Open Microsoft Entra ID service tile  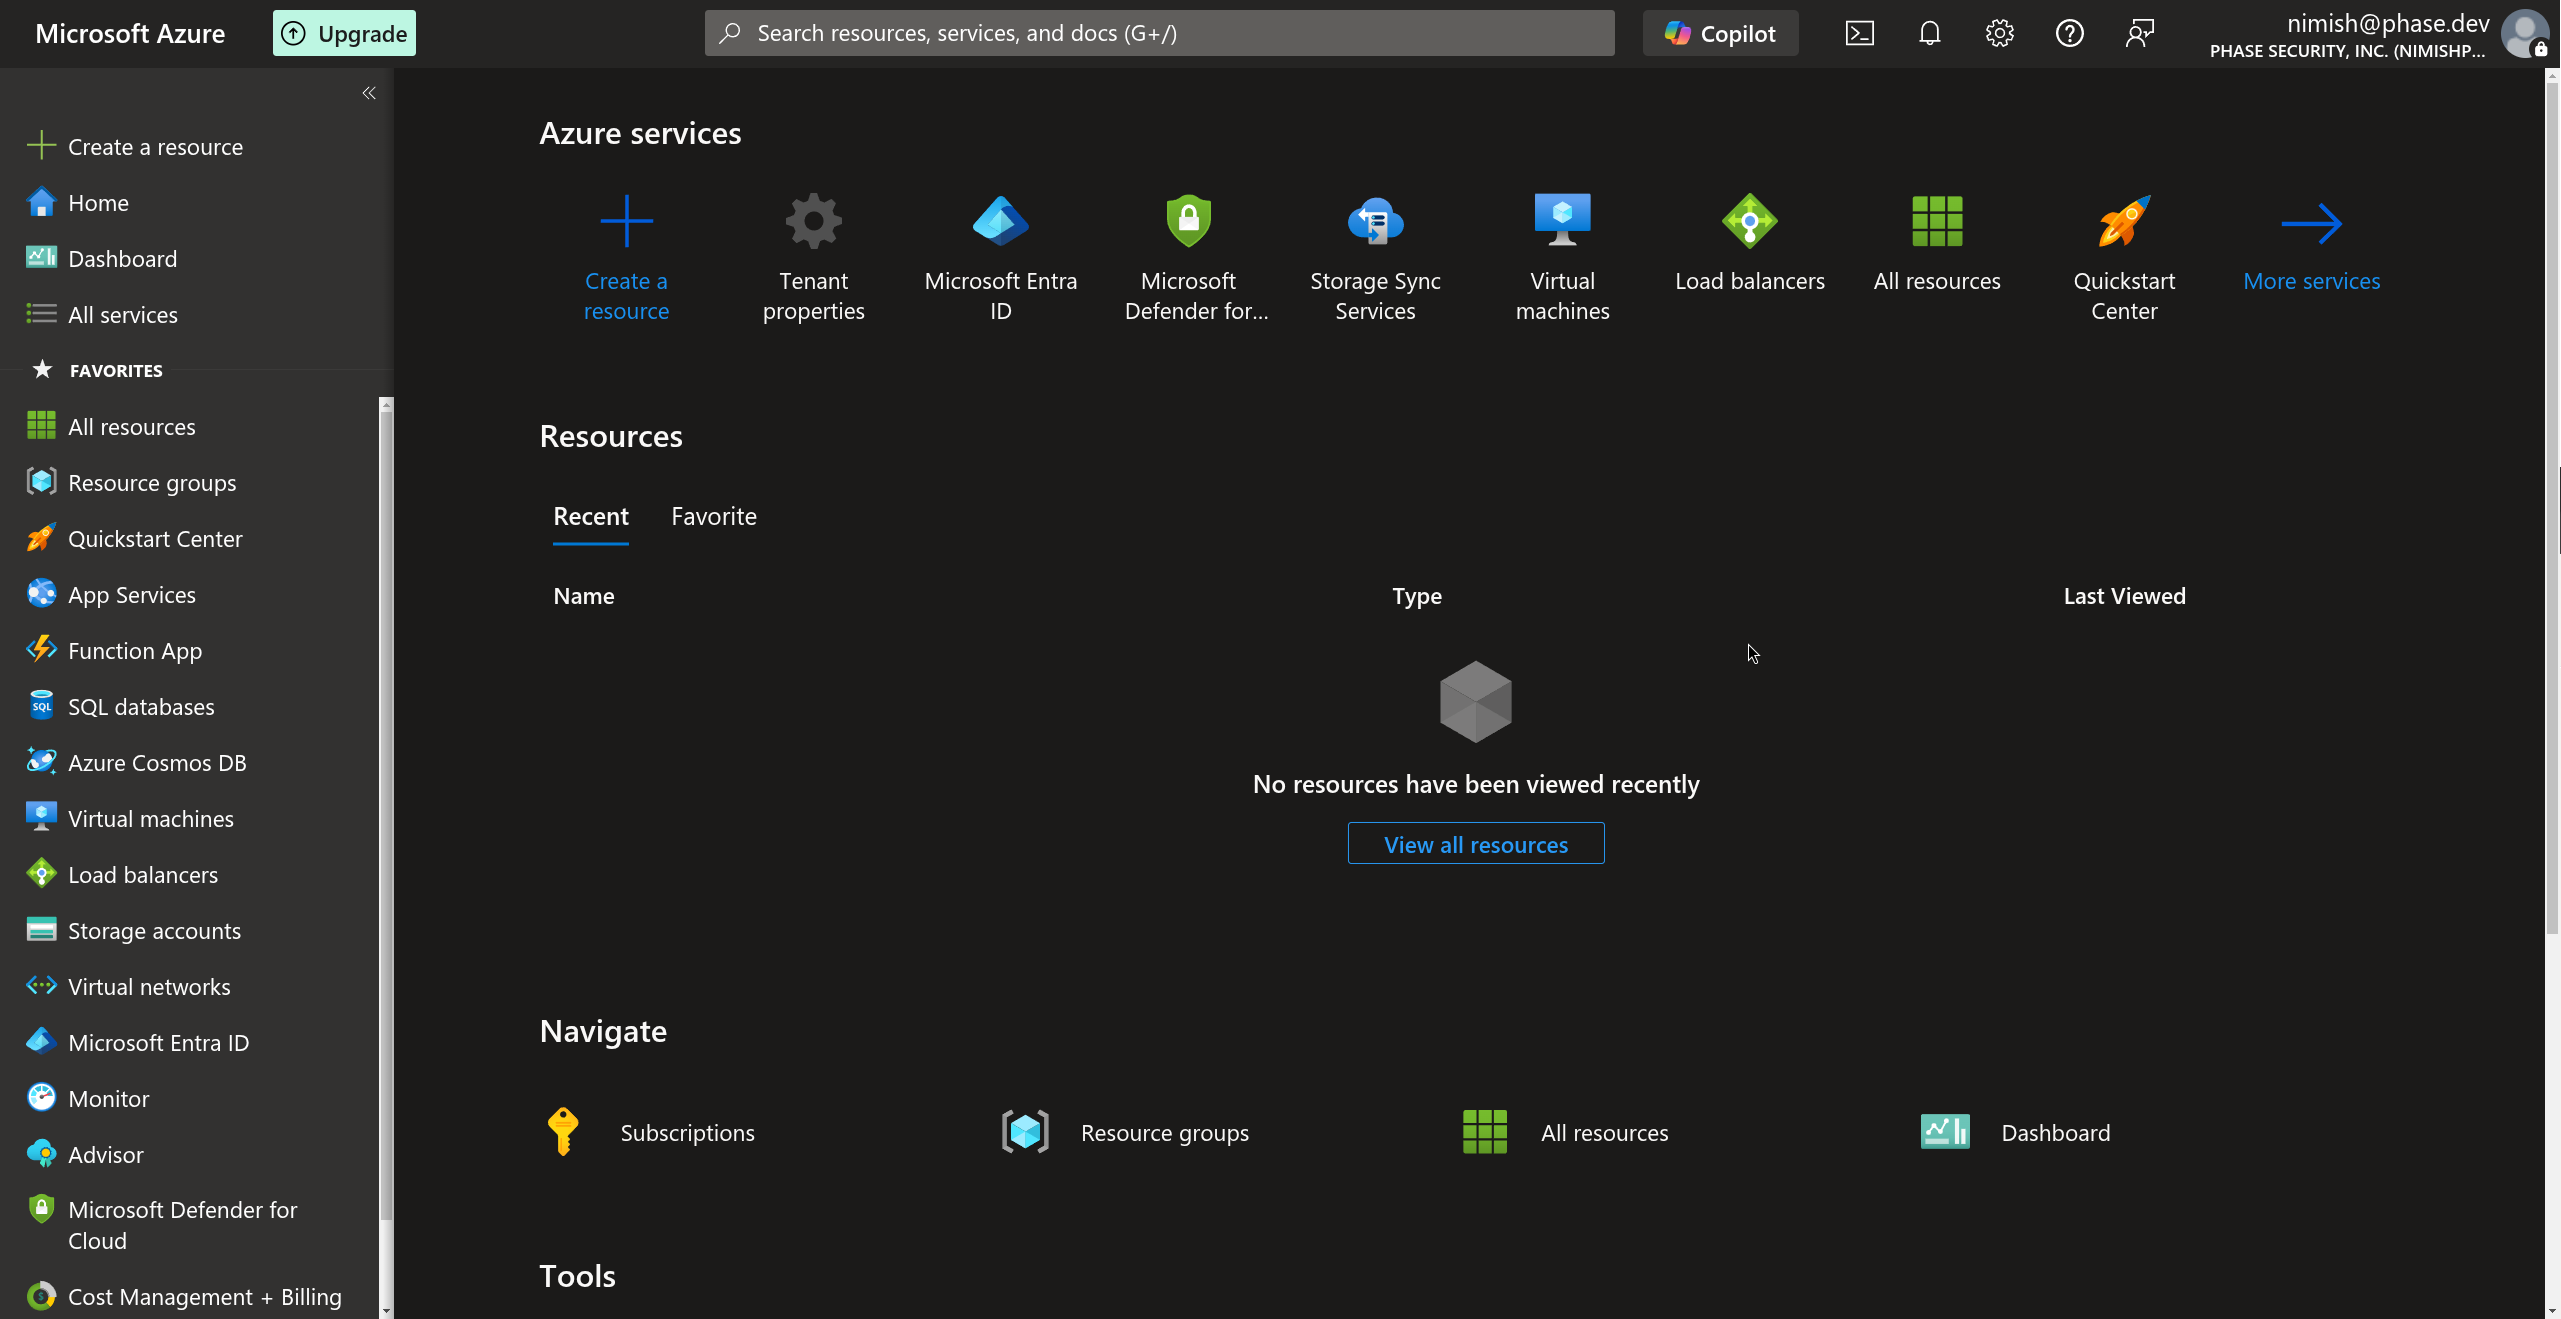(x=1000, y=257)
